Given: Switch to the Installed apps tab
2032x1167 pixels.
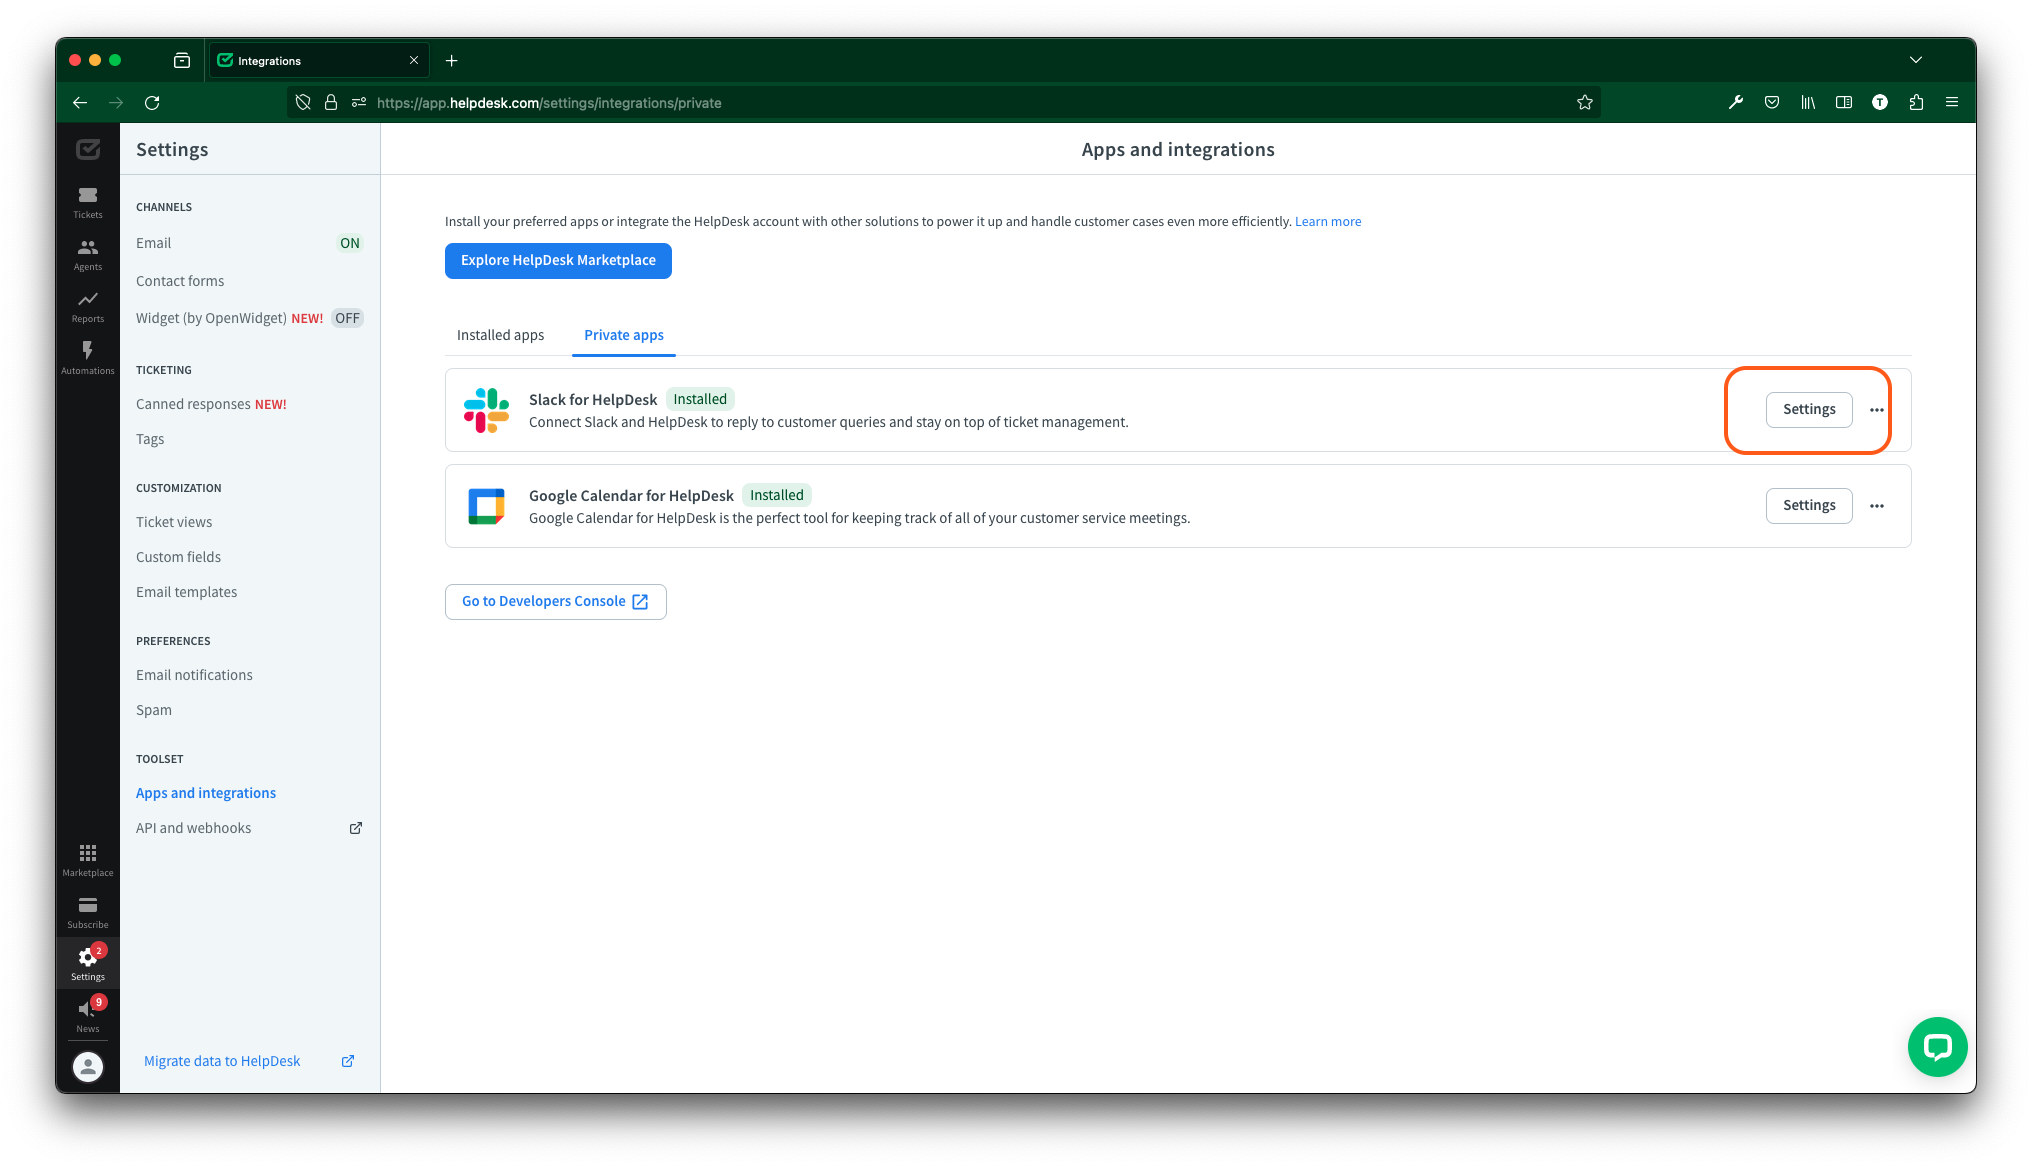Looking at the screenshot, I should coord(500,335).
